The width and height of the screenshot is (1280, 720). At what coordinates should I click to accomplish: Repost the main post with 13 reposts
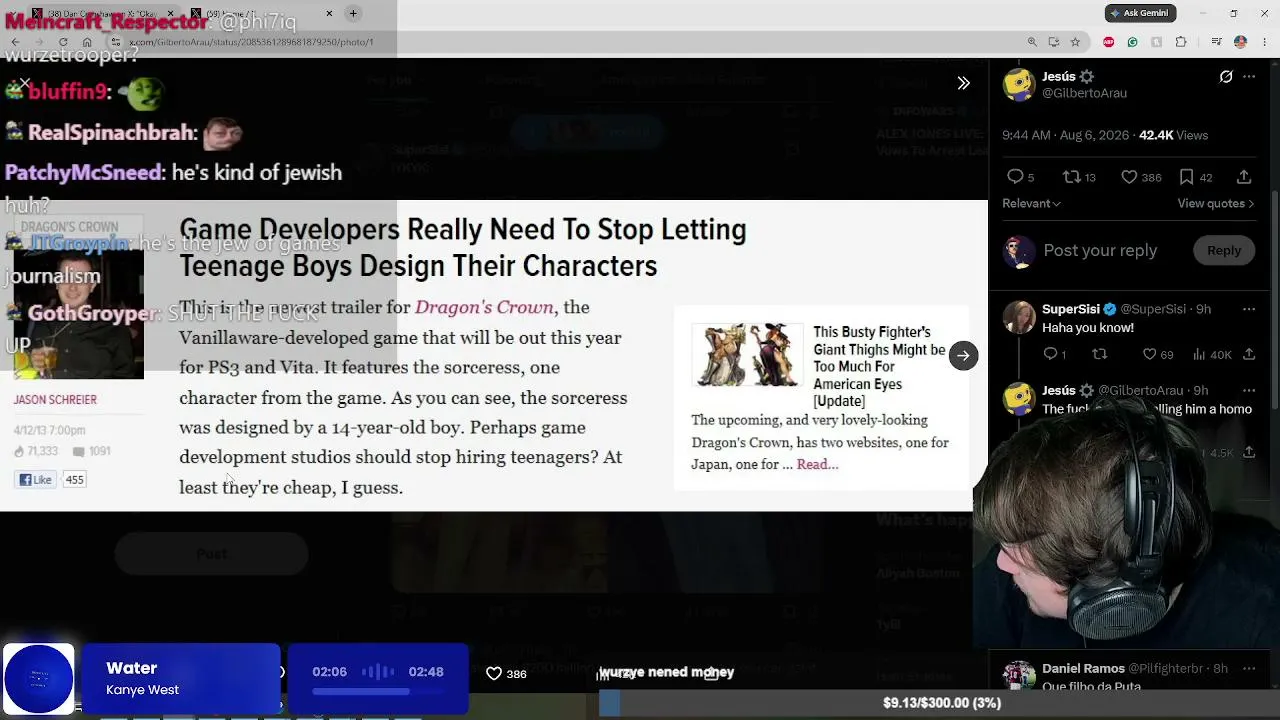point(1079,177)
